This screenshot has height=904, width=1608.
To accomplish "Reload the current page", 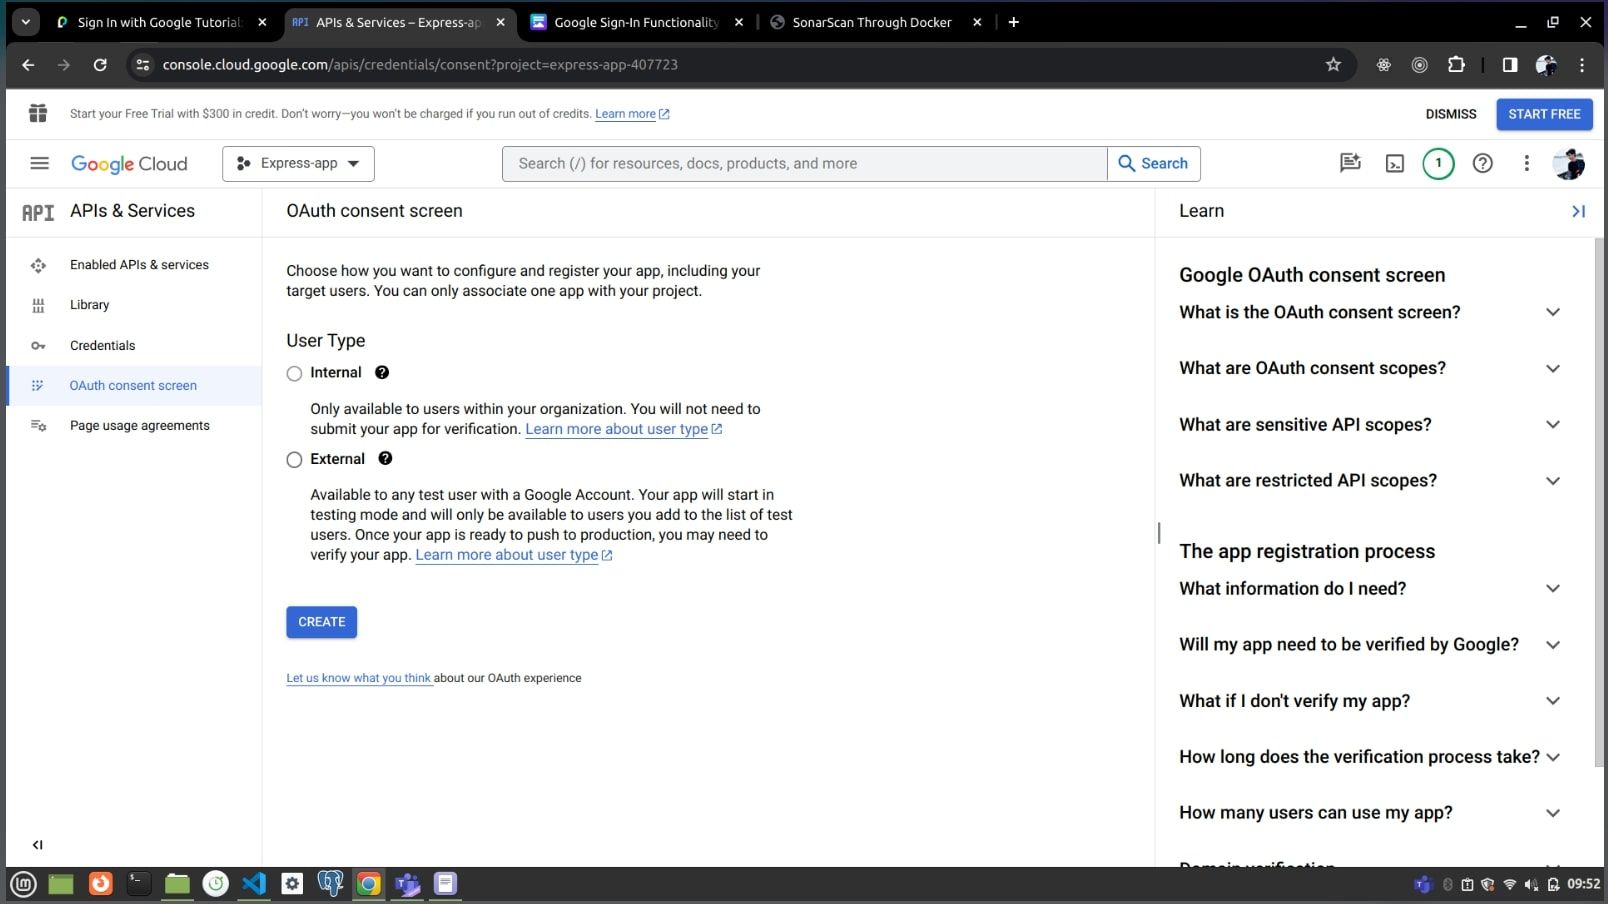I will tap(100, 65).
